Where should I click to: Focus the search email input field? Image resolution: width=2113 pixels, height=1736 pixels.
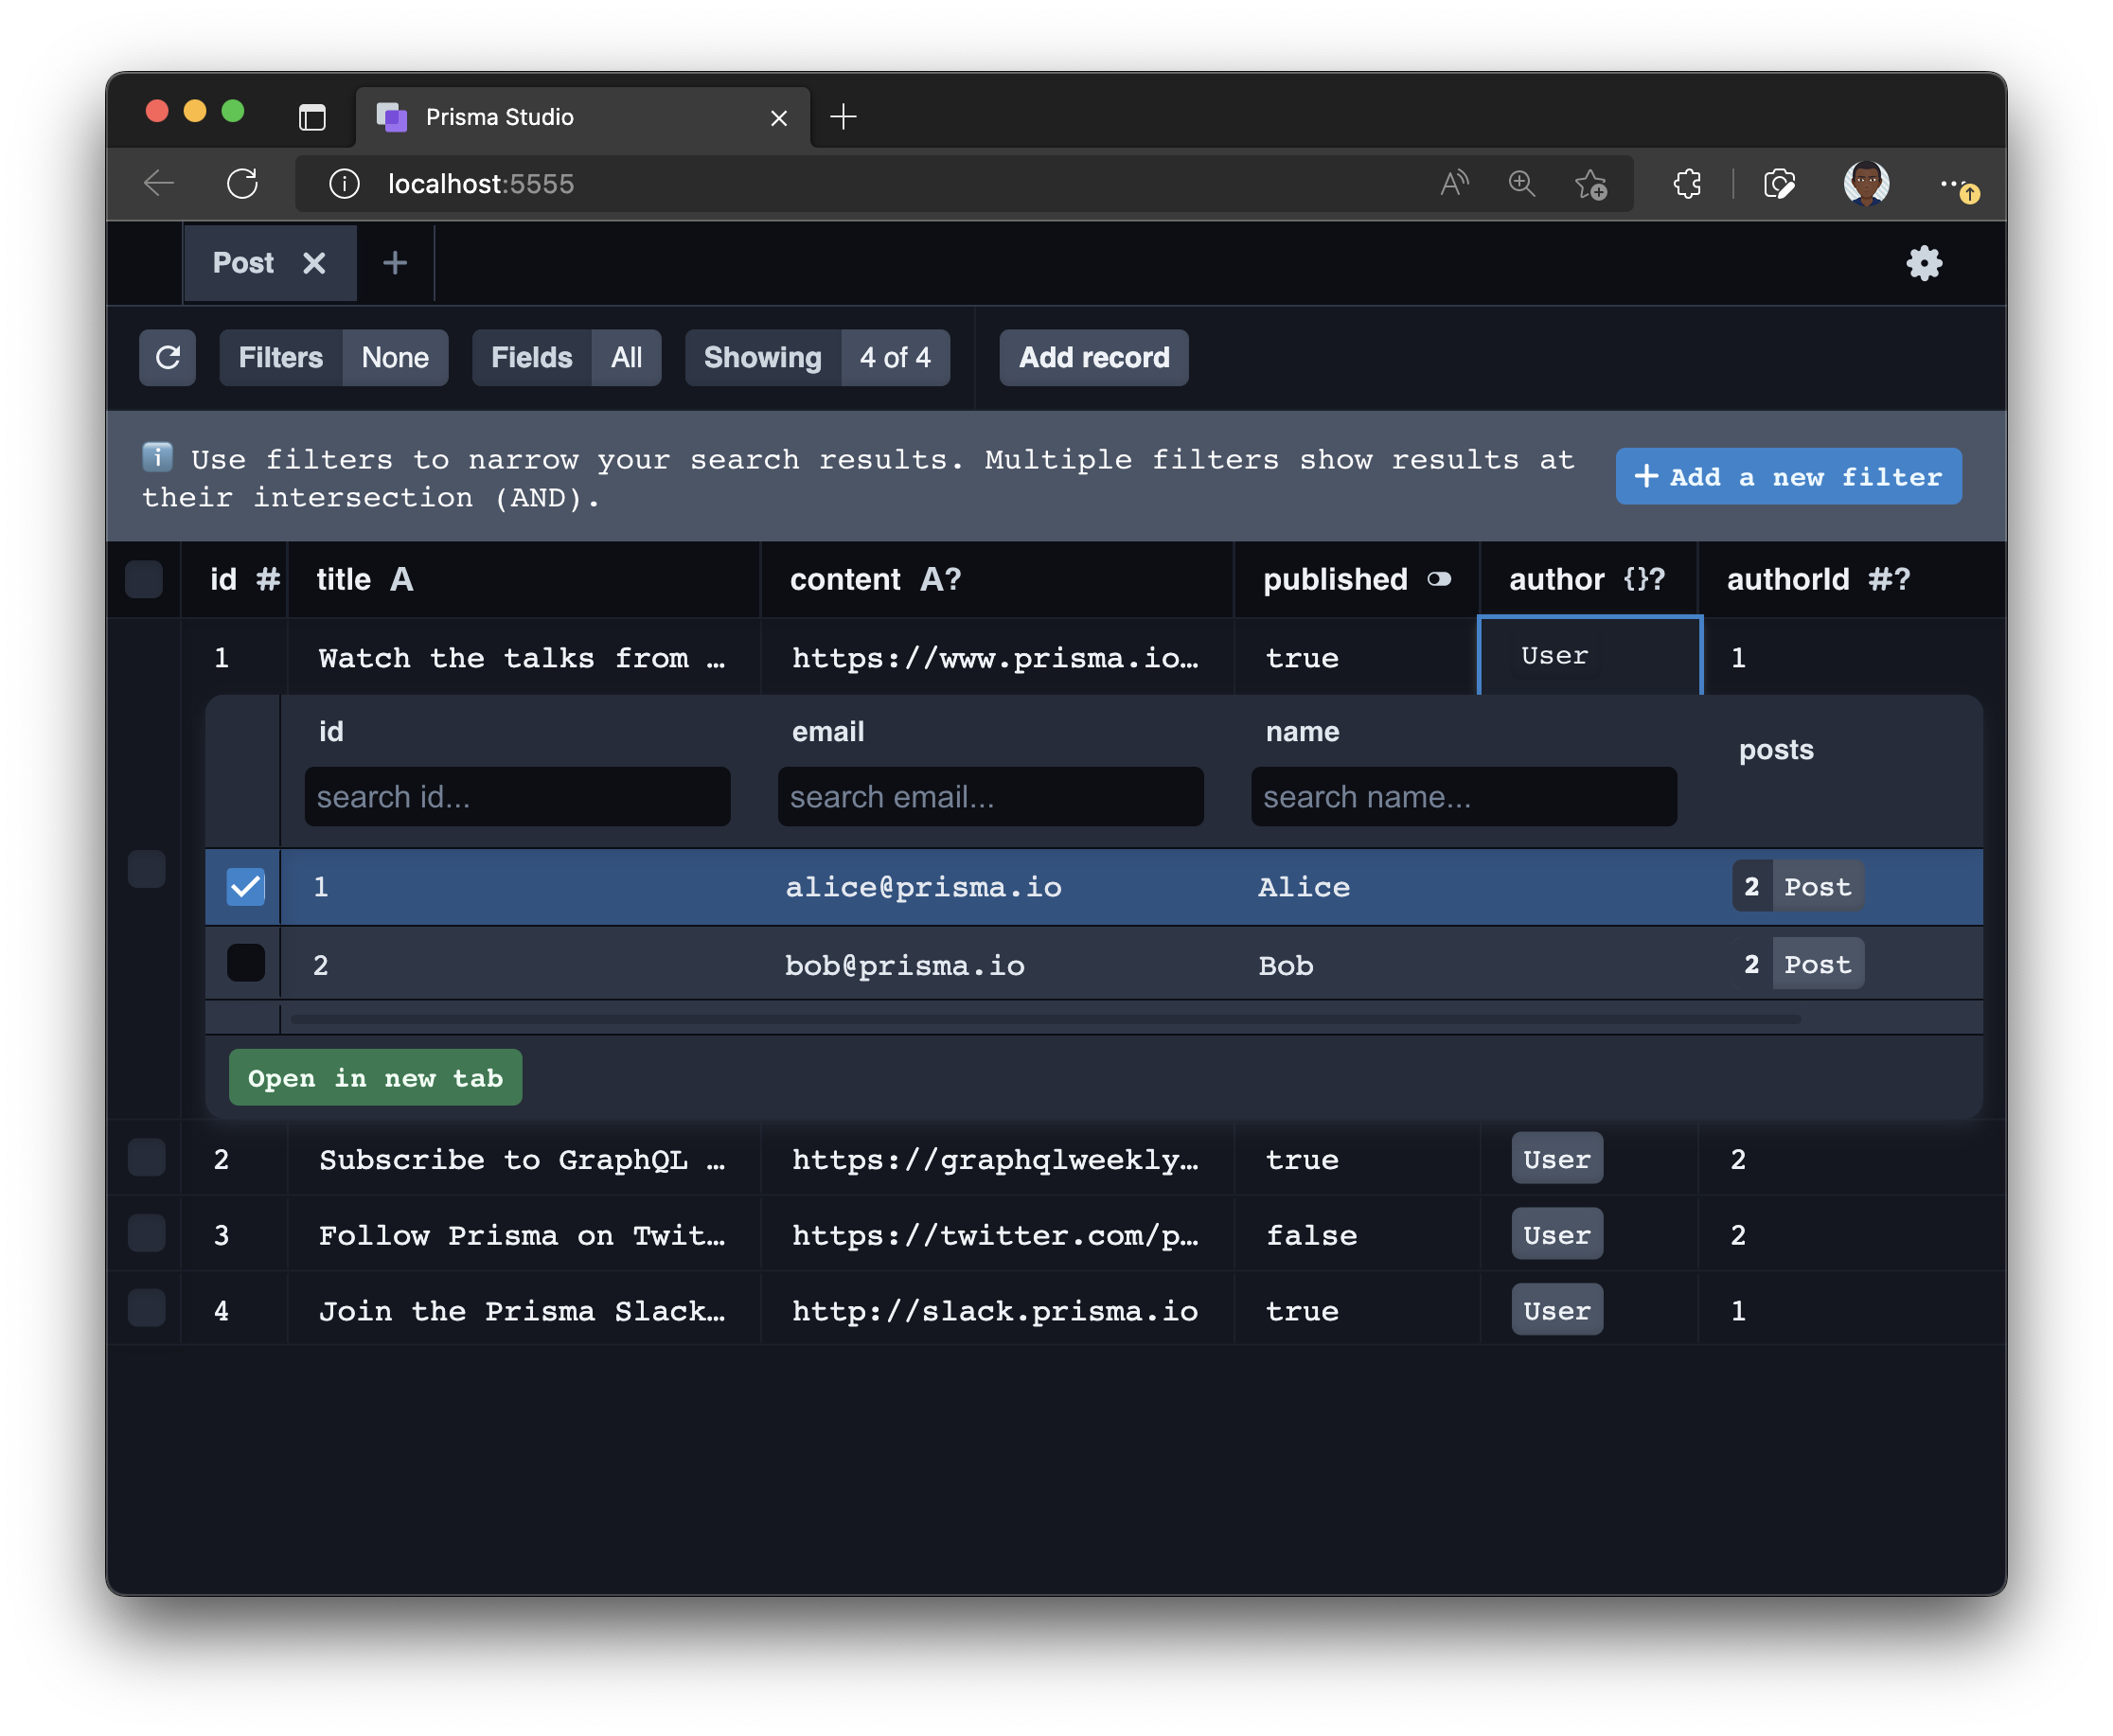tap(990, 797)
